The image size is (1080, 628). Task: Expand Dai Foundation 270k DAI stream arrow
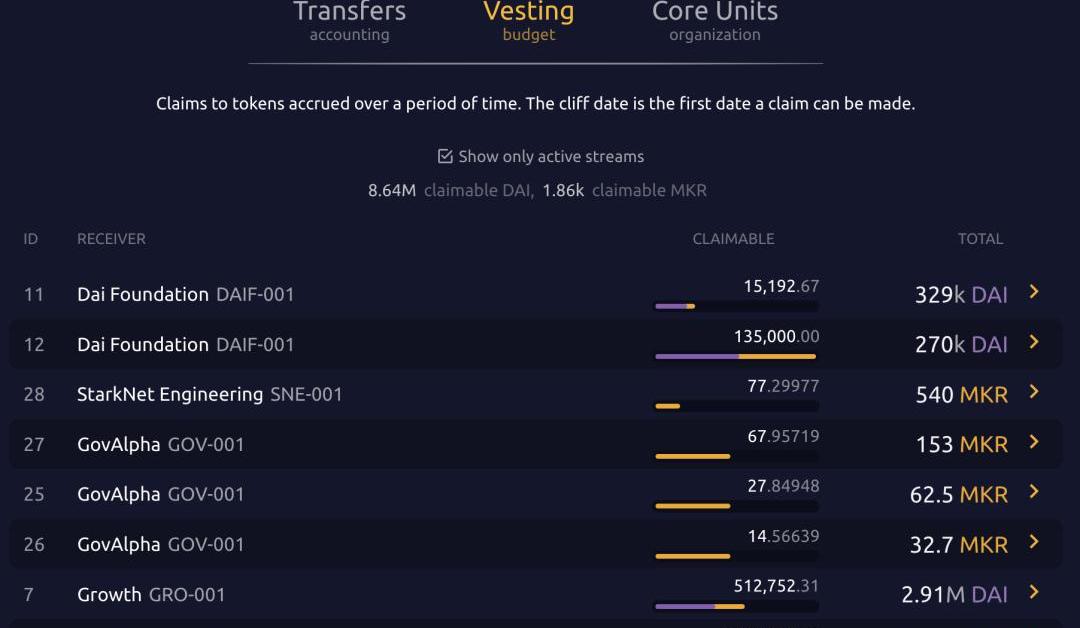click(x=1033, y=342)
